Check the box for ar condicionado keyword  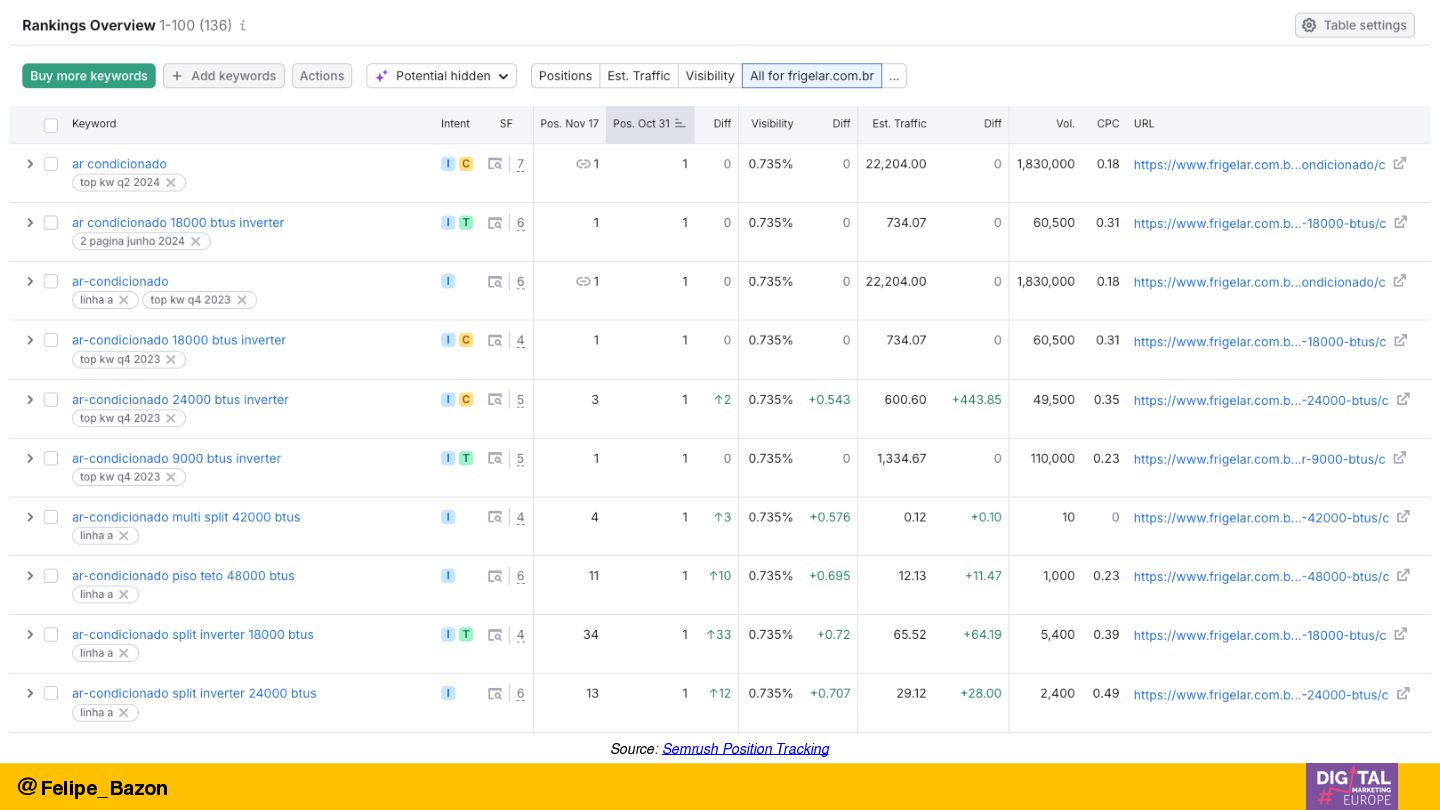coord(51,164)
